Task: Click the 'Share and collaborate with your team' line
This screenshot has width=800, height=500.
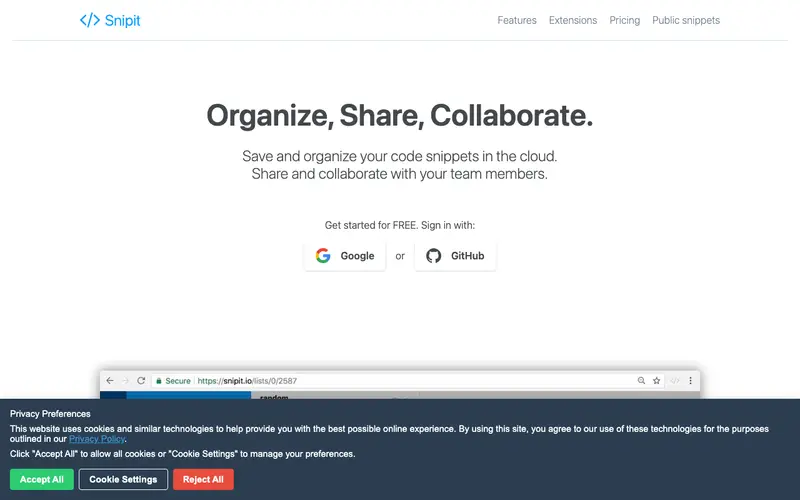Action: (x=399, y=174)
